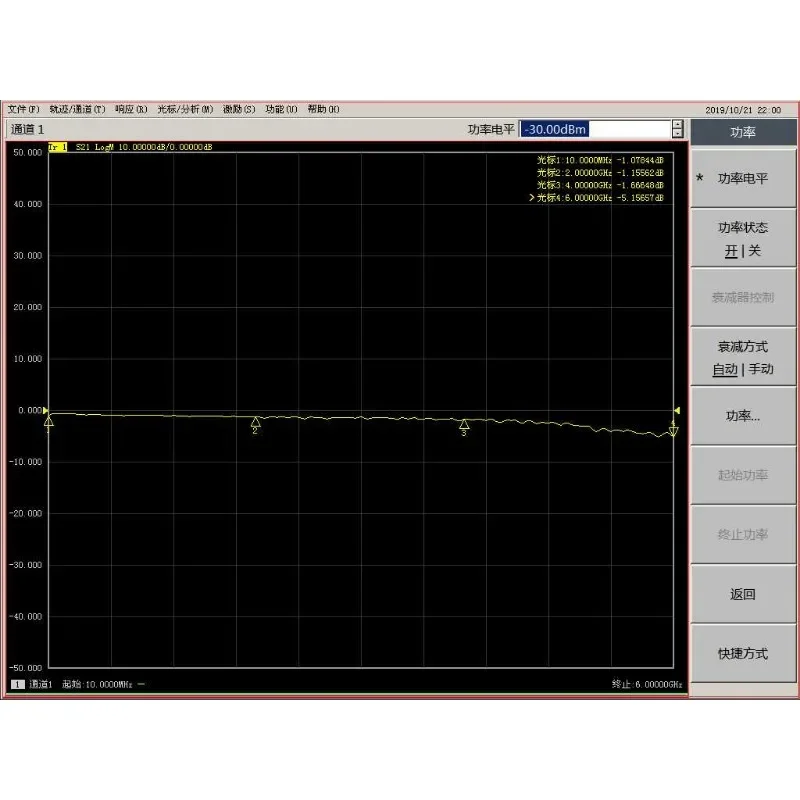Click the 光标2: 2.00000GHz readout

pyautogui.click(x=600, y=173)
